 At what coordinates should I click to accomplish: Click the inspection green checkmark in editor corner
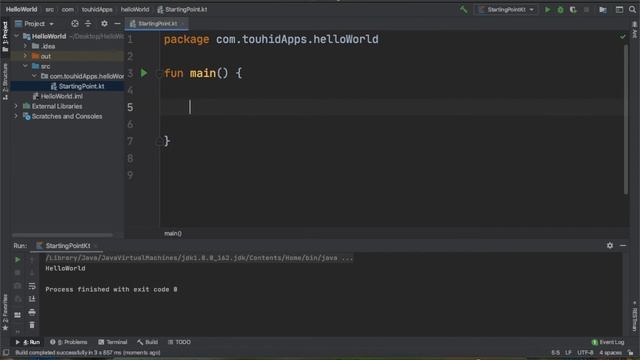pyautogui.click(x=622, y=37)
